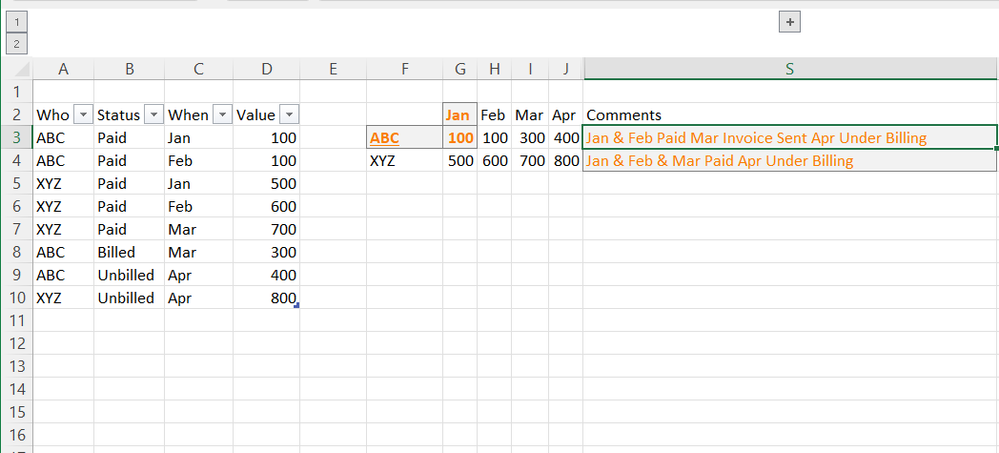Screen dimensions: 999x453
Task: Click value 500 in cell G4
Action: tap(460, 161)
